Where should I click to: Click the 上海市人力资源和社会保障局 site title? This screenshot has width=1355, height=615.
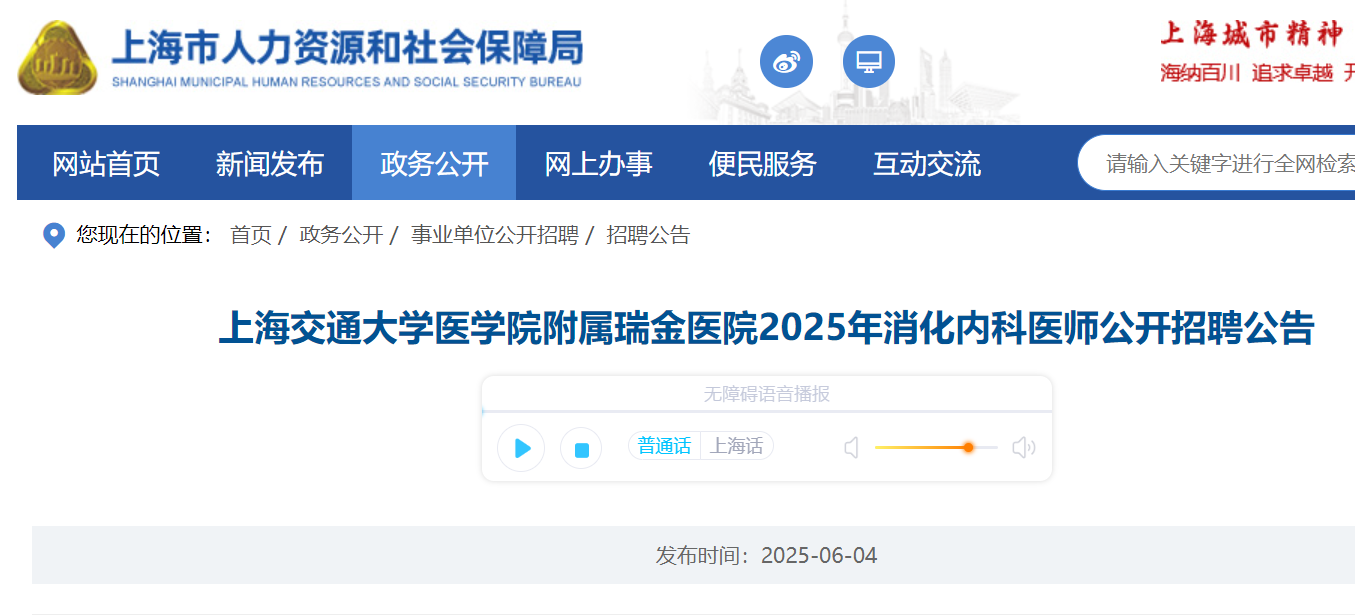347,48
